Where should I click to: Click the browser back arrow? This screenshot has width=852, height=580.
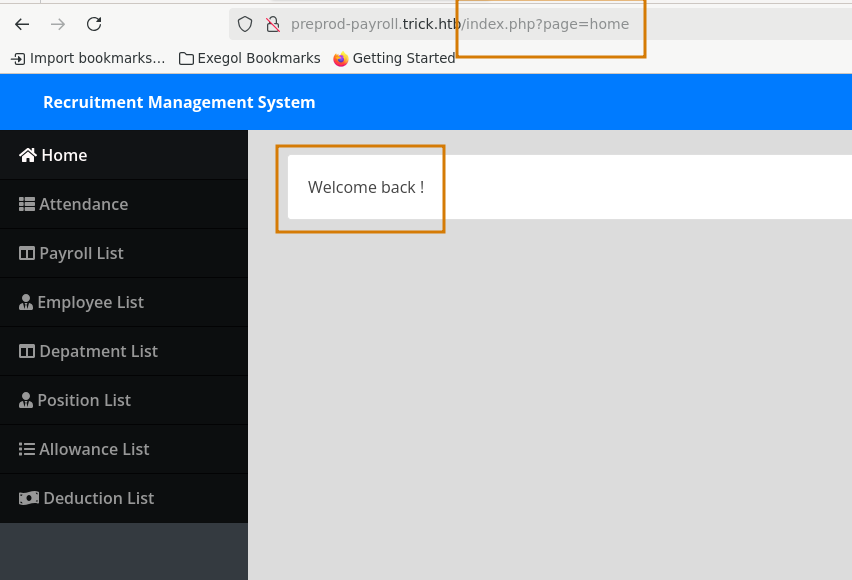point(22,24)
